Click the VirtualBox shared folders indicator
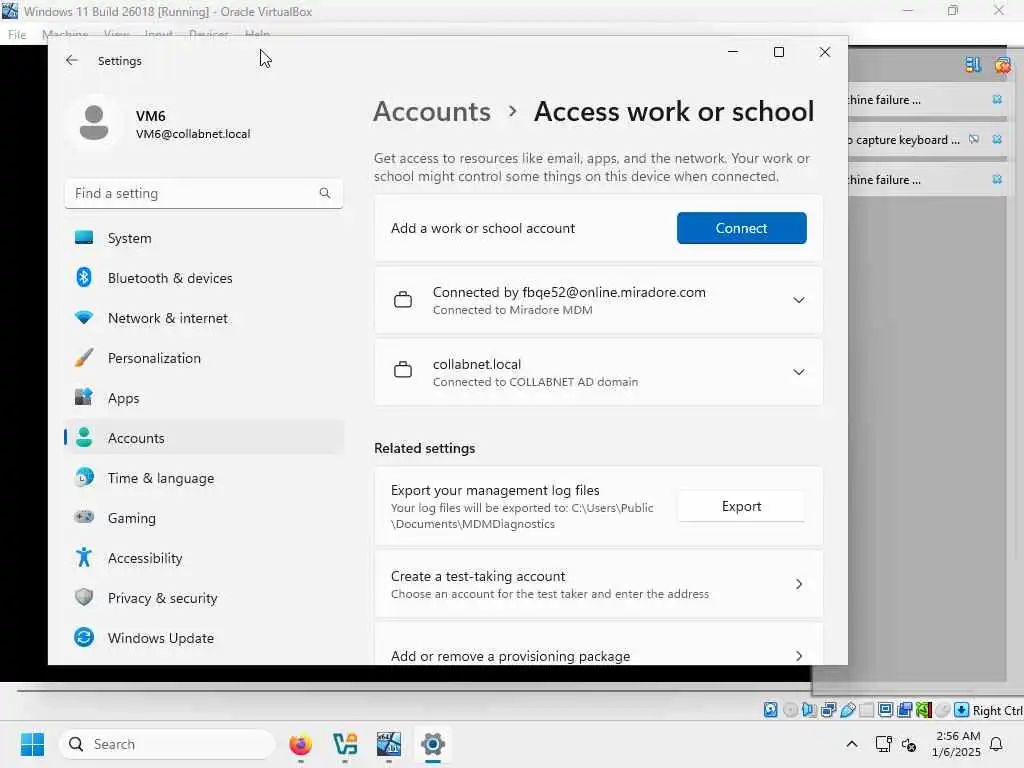Image resolution: width=1024 pixels, height=768 pixels. coord(867,710)
